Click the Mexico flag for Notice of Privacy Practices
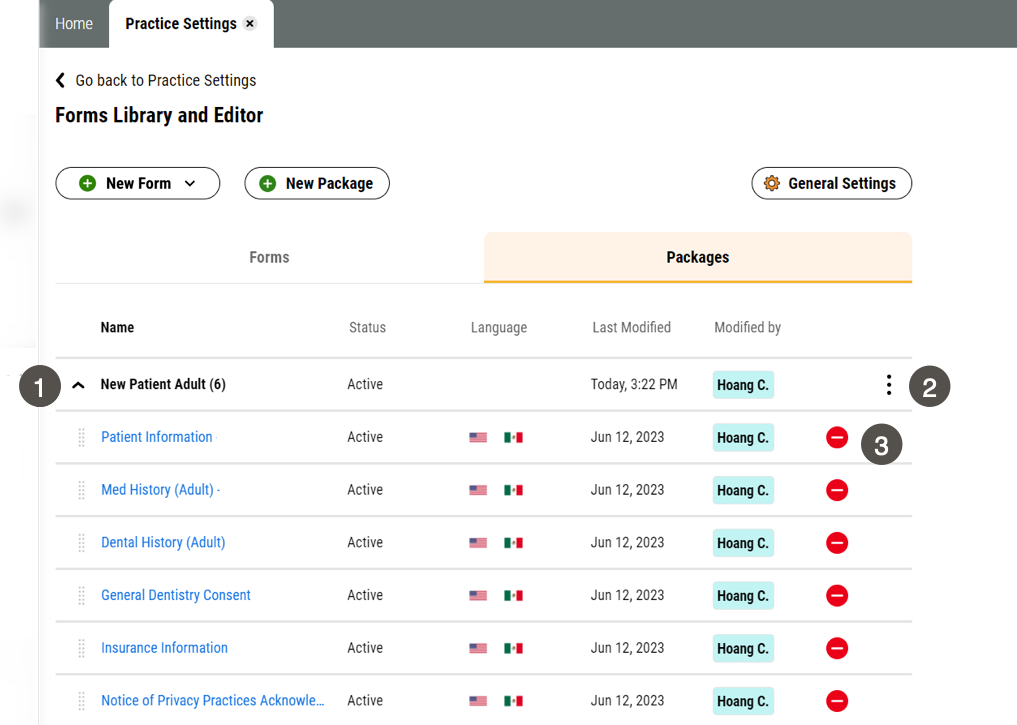This screenshot has width=1017, height=725. [x=513, y=700]
